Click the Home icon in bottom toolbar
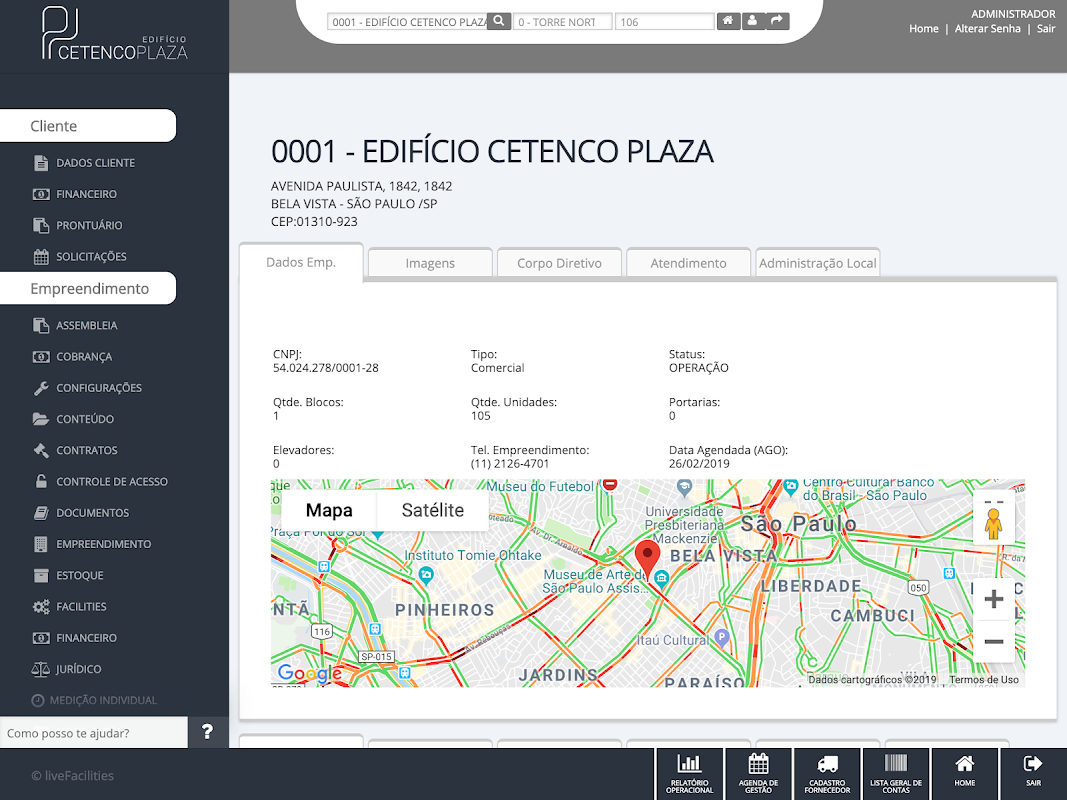The height and width of the screenshot is (800, 1067). [x=964, y=764]
